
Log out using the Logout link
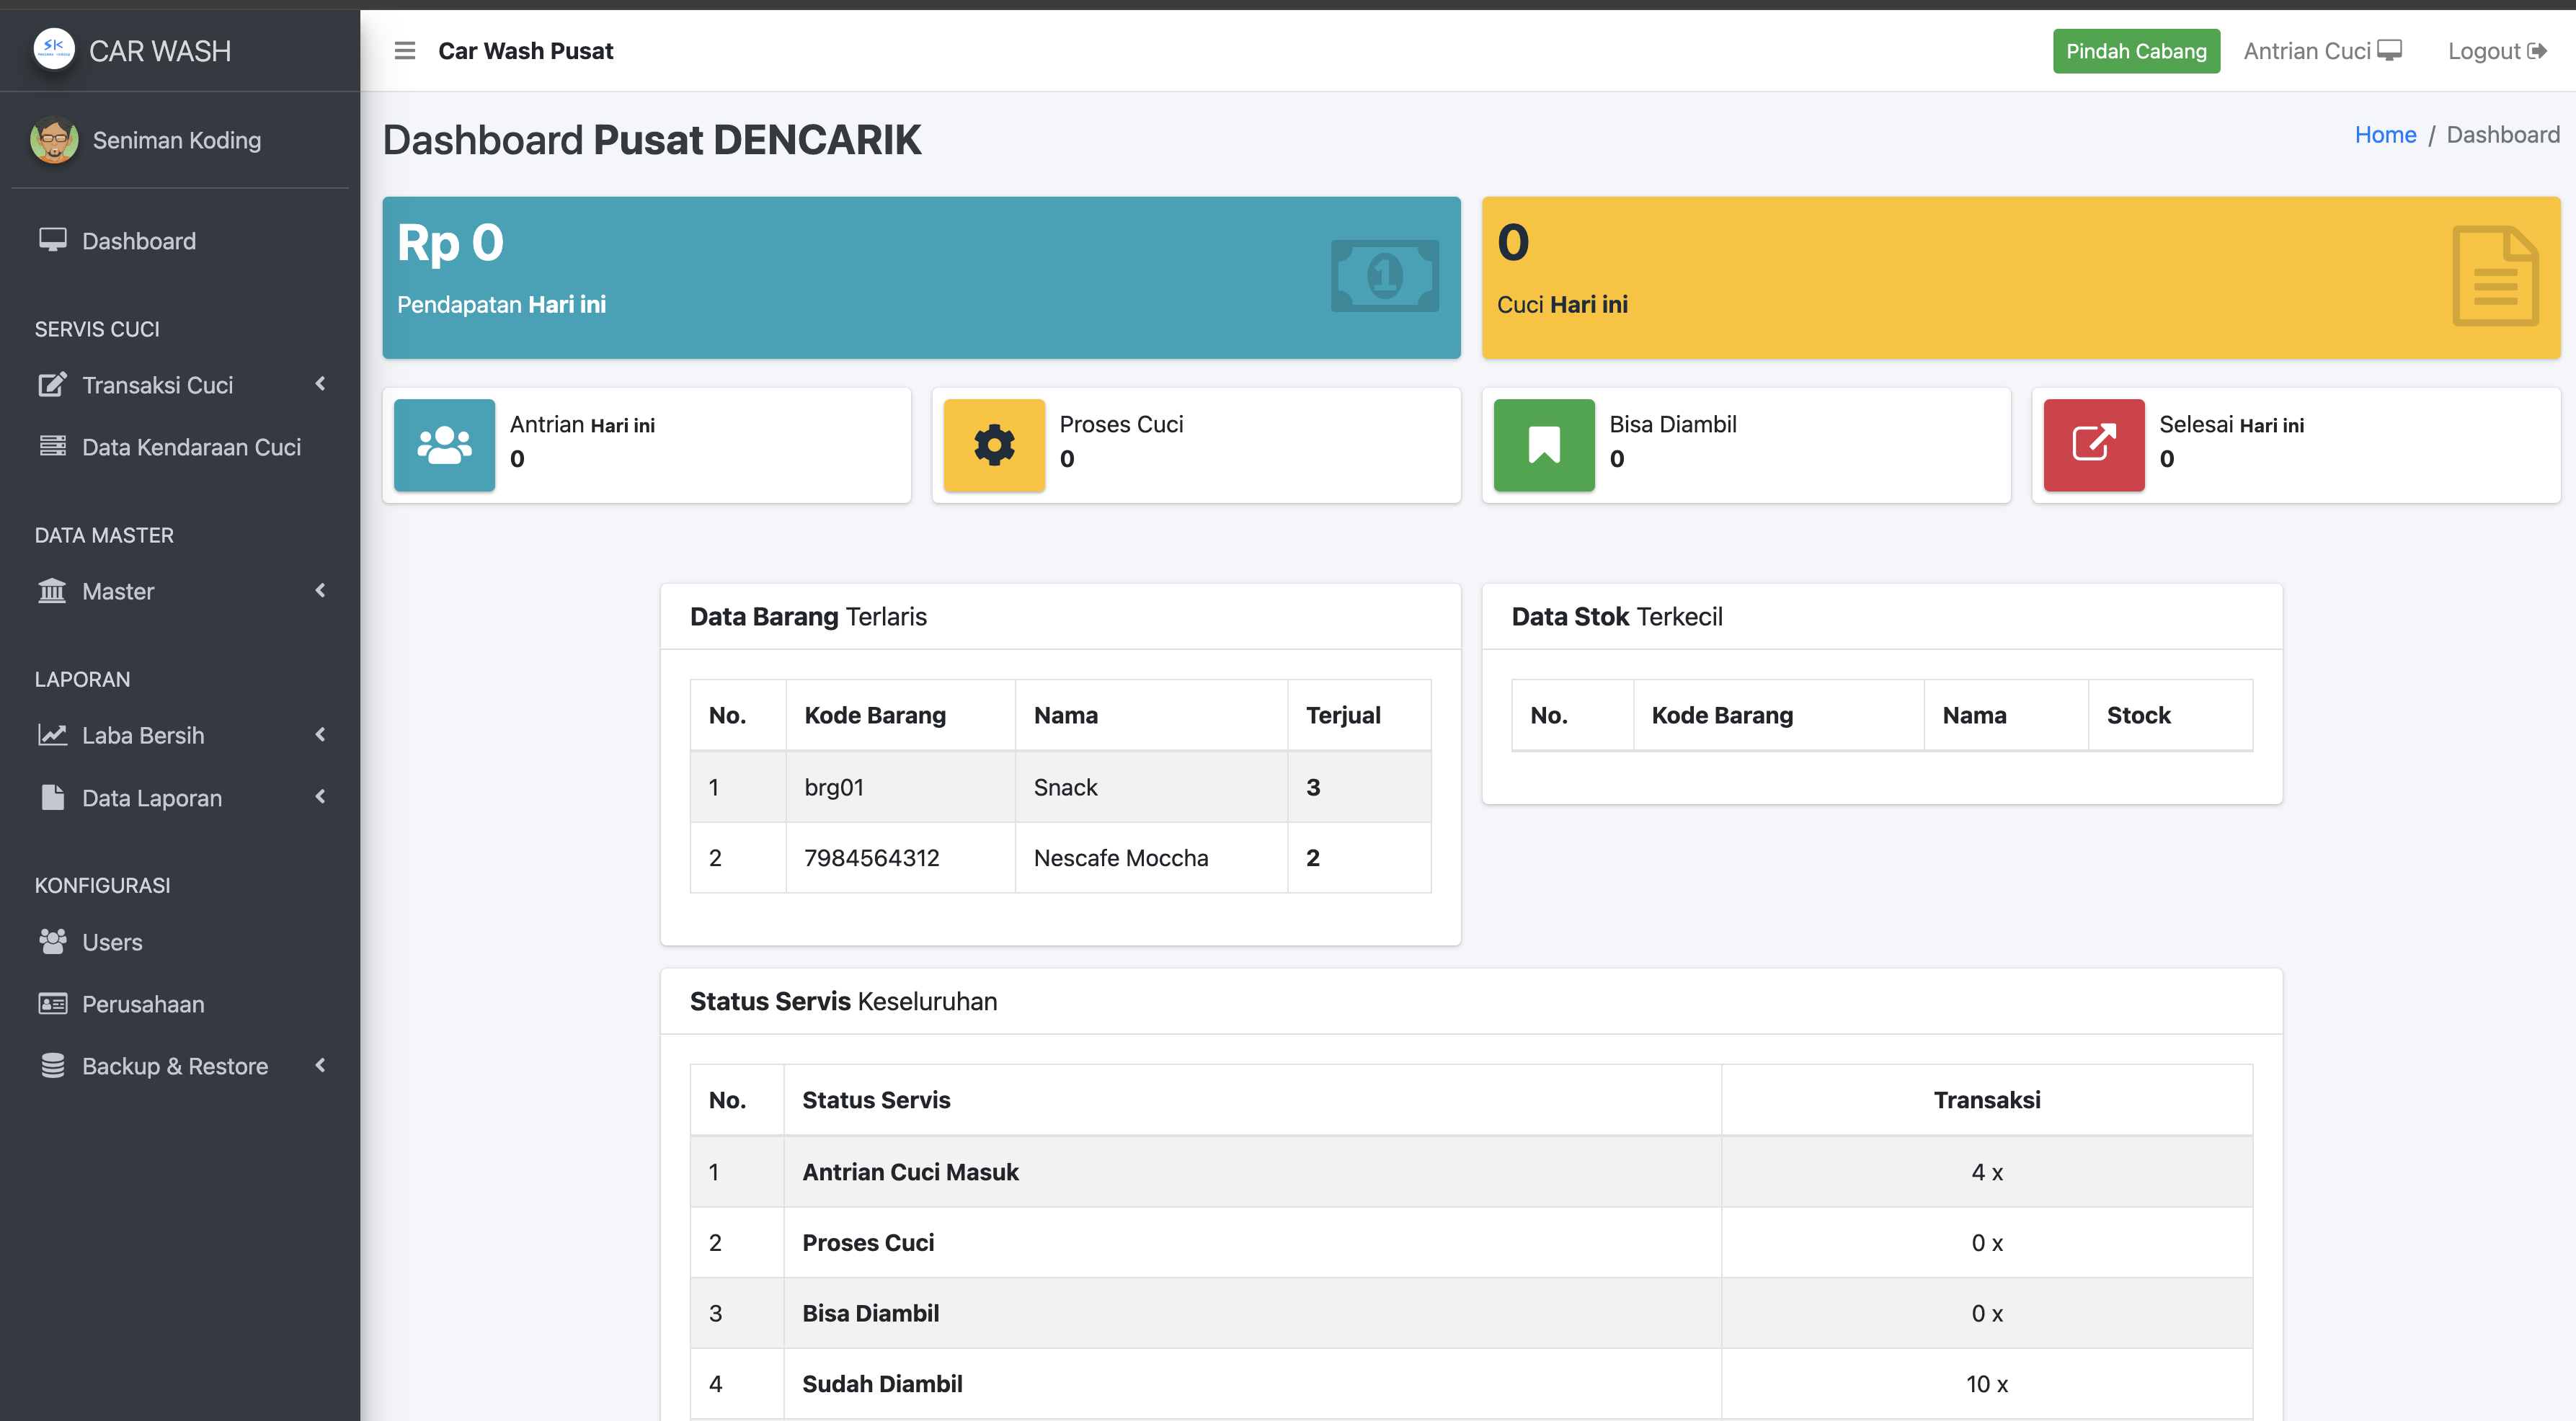click(2496, 51)
